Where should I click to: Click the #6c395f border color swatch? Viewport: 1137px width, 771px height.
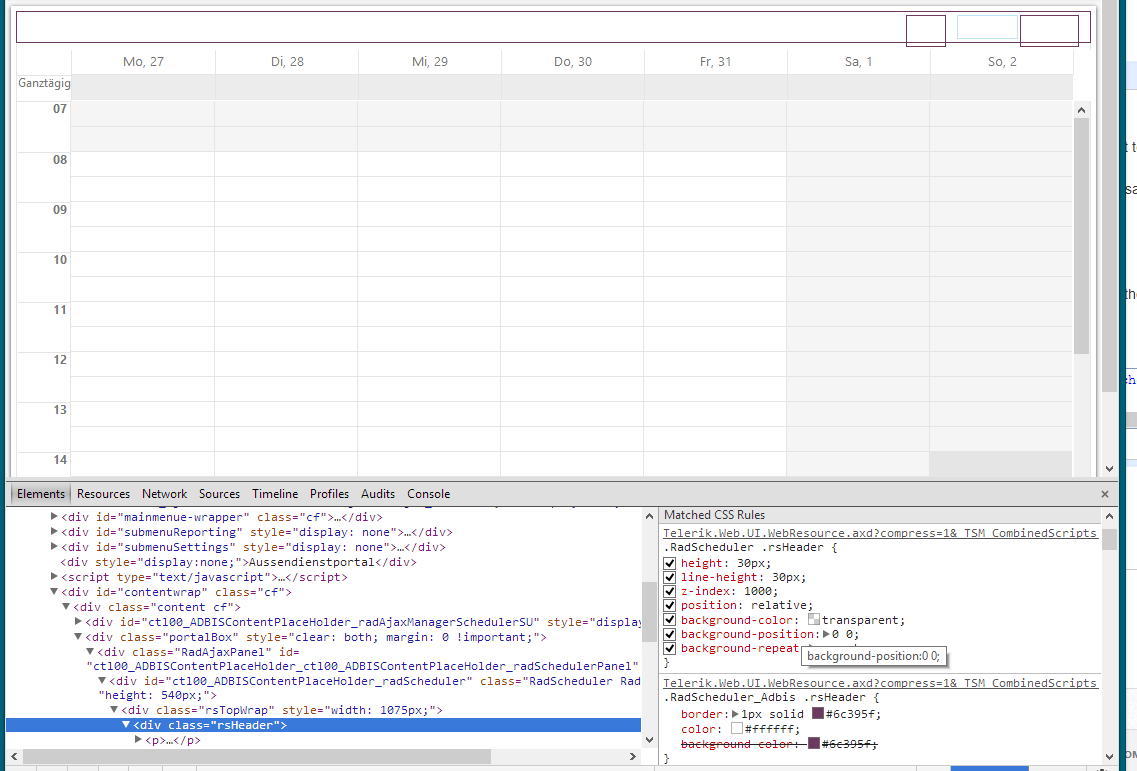point(818,714)
